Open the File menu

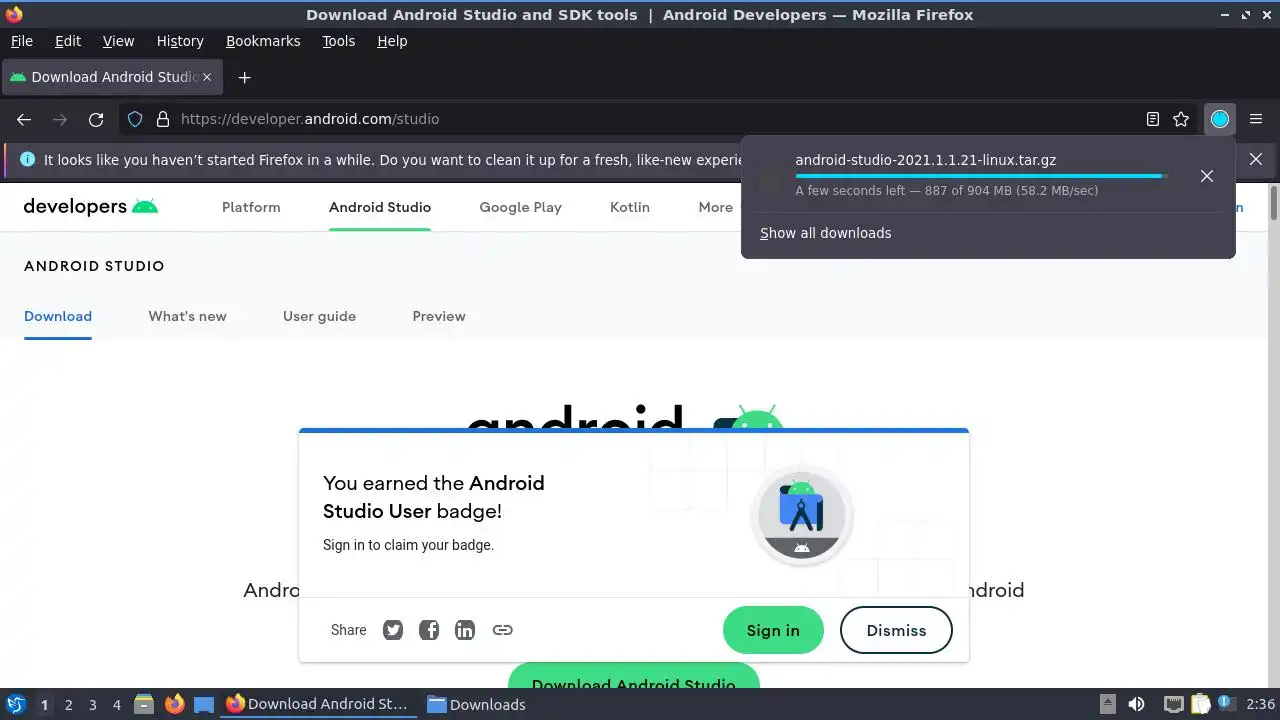(21, 41)
